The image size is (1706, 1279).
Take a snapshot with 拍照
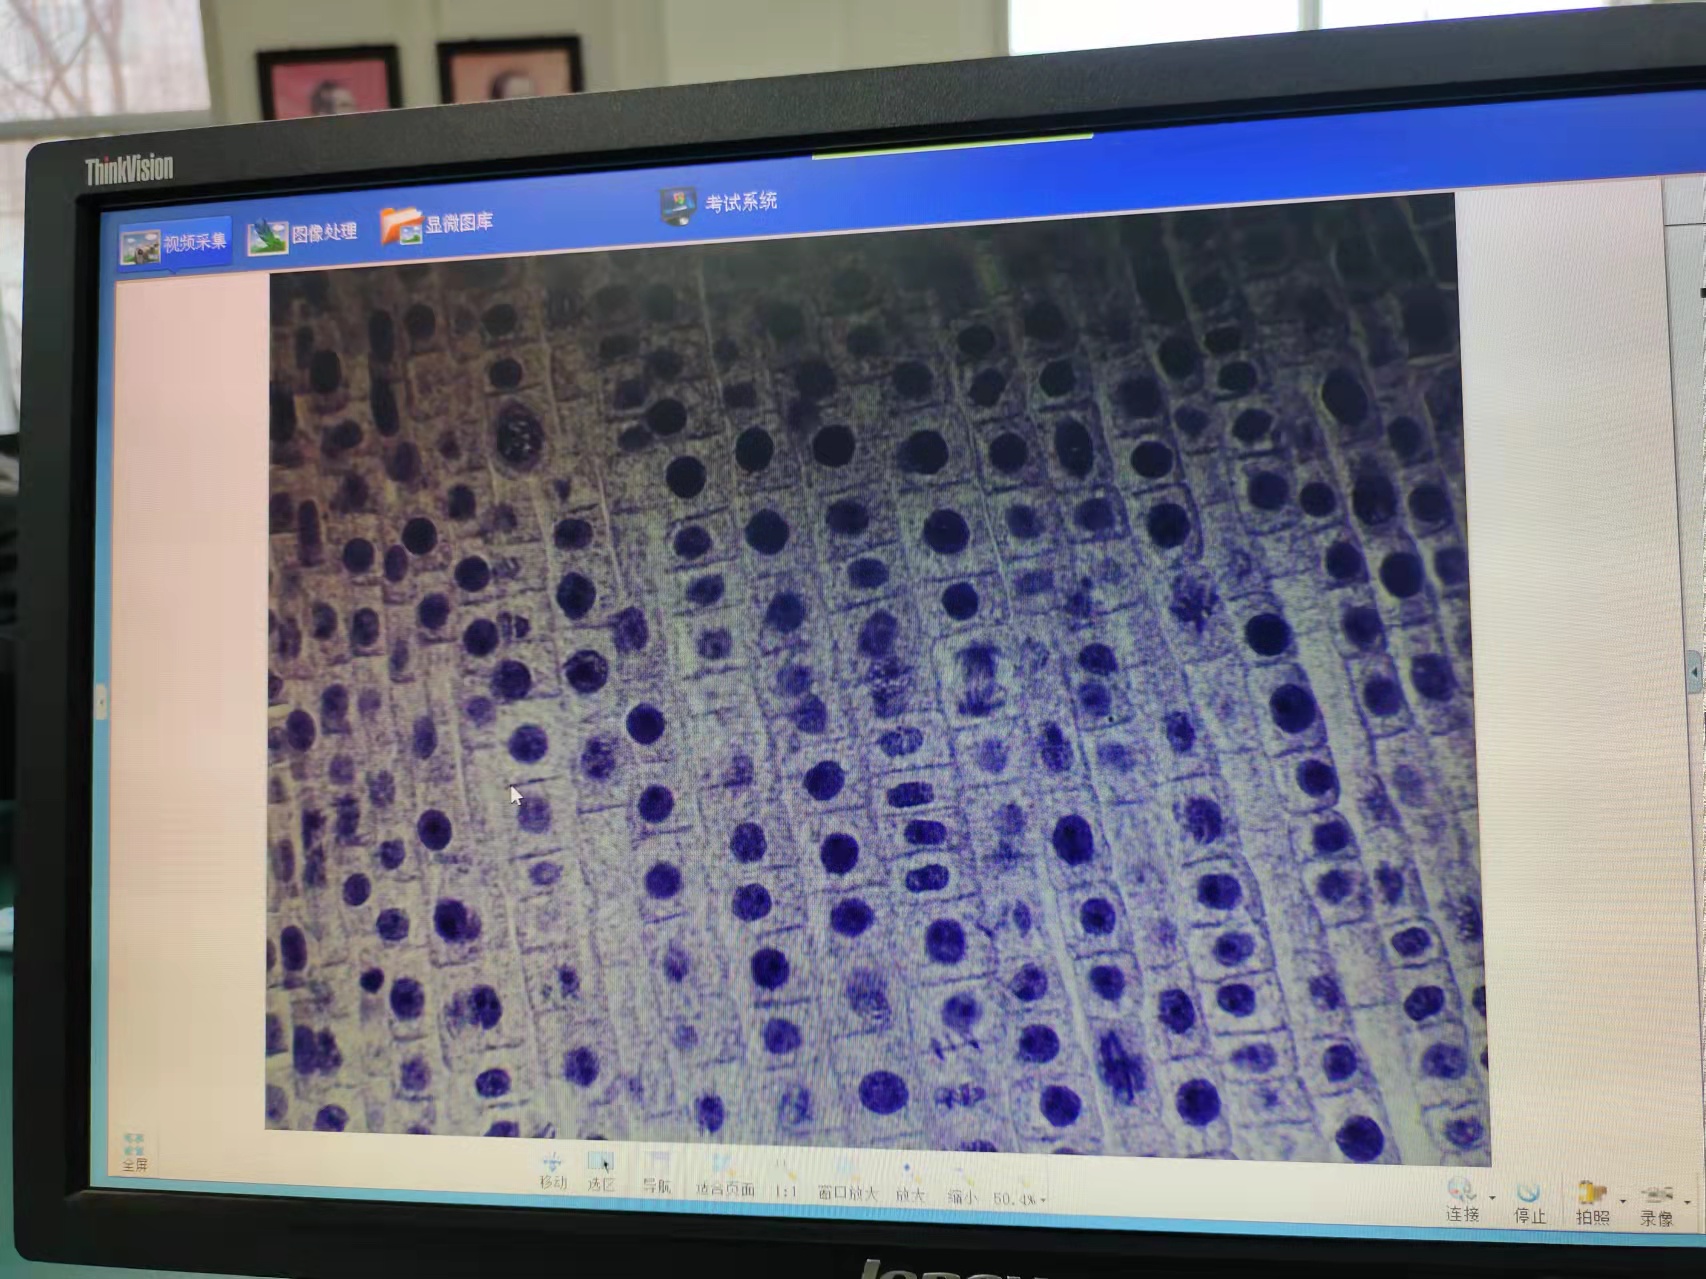click(x=1591, y=1201)
